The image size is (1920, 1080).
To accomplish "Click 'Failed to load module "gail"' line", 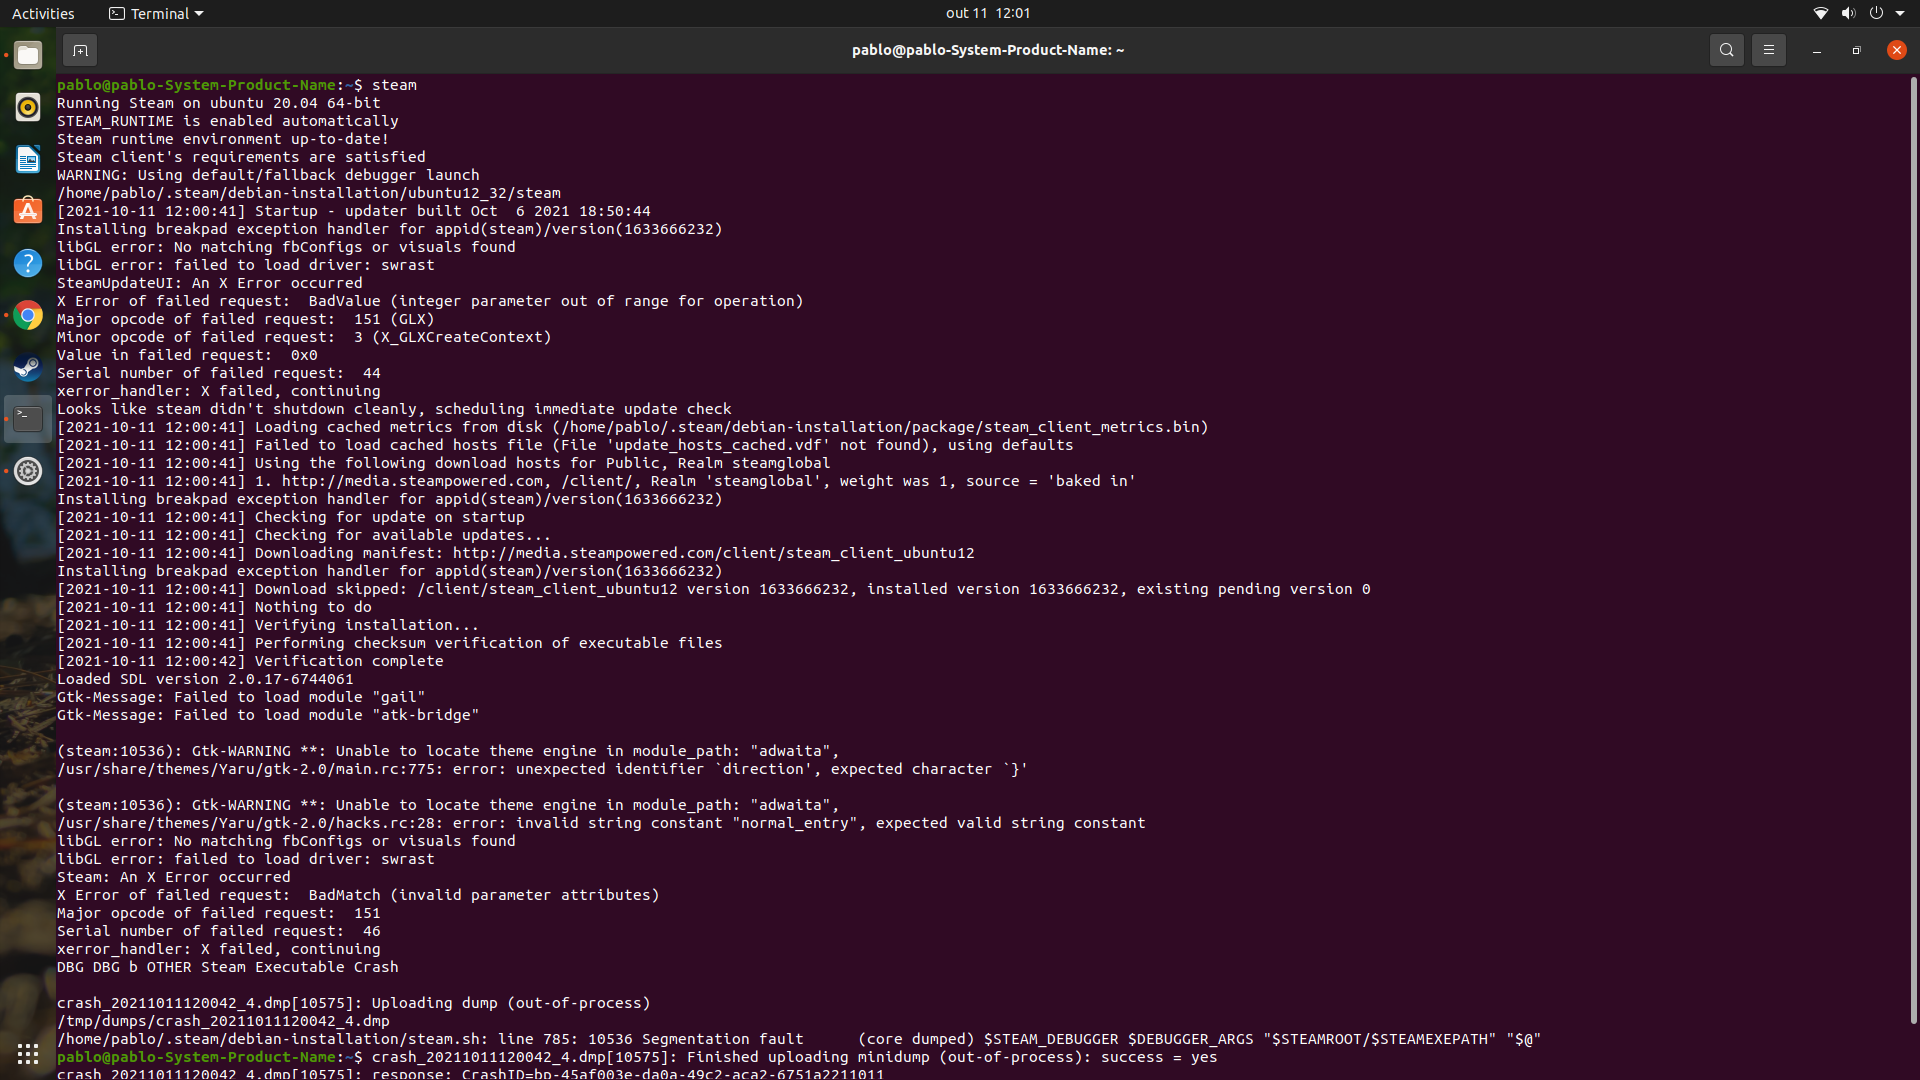I will (241, 697).
